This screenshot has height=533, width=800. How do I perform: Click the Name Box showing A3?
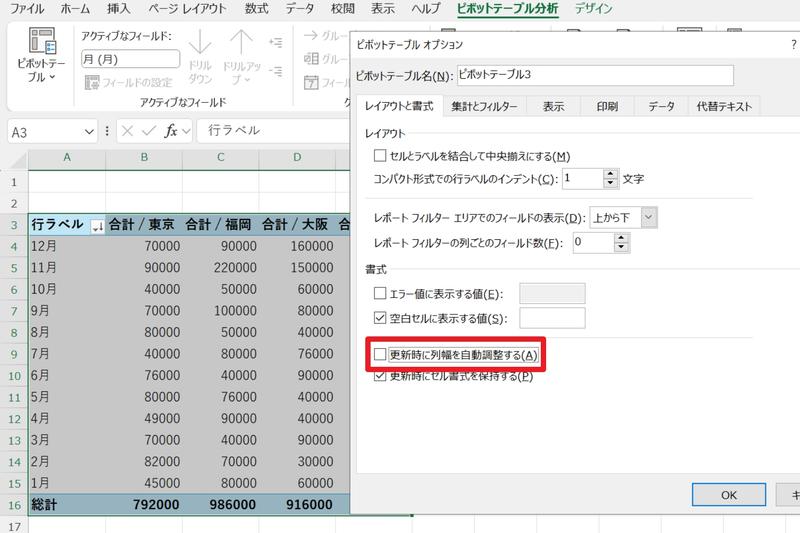(46, 132)
